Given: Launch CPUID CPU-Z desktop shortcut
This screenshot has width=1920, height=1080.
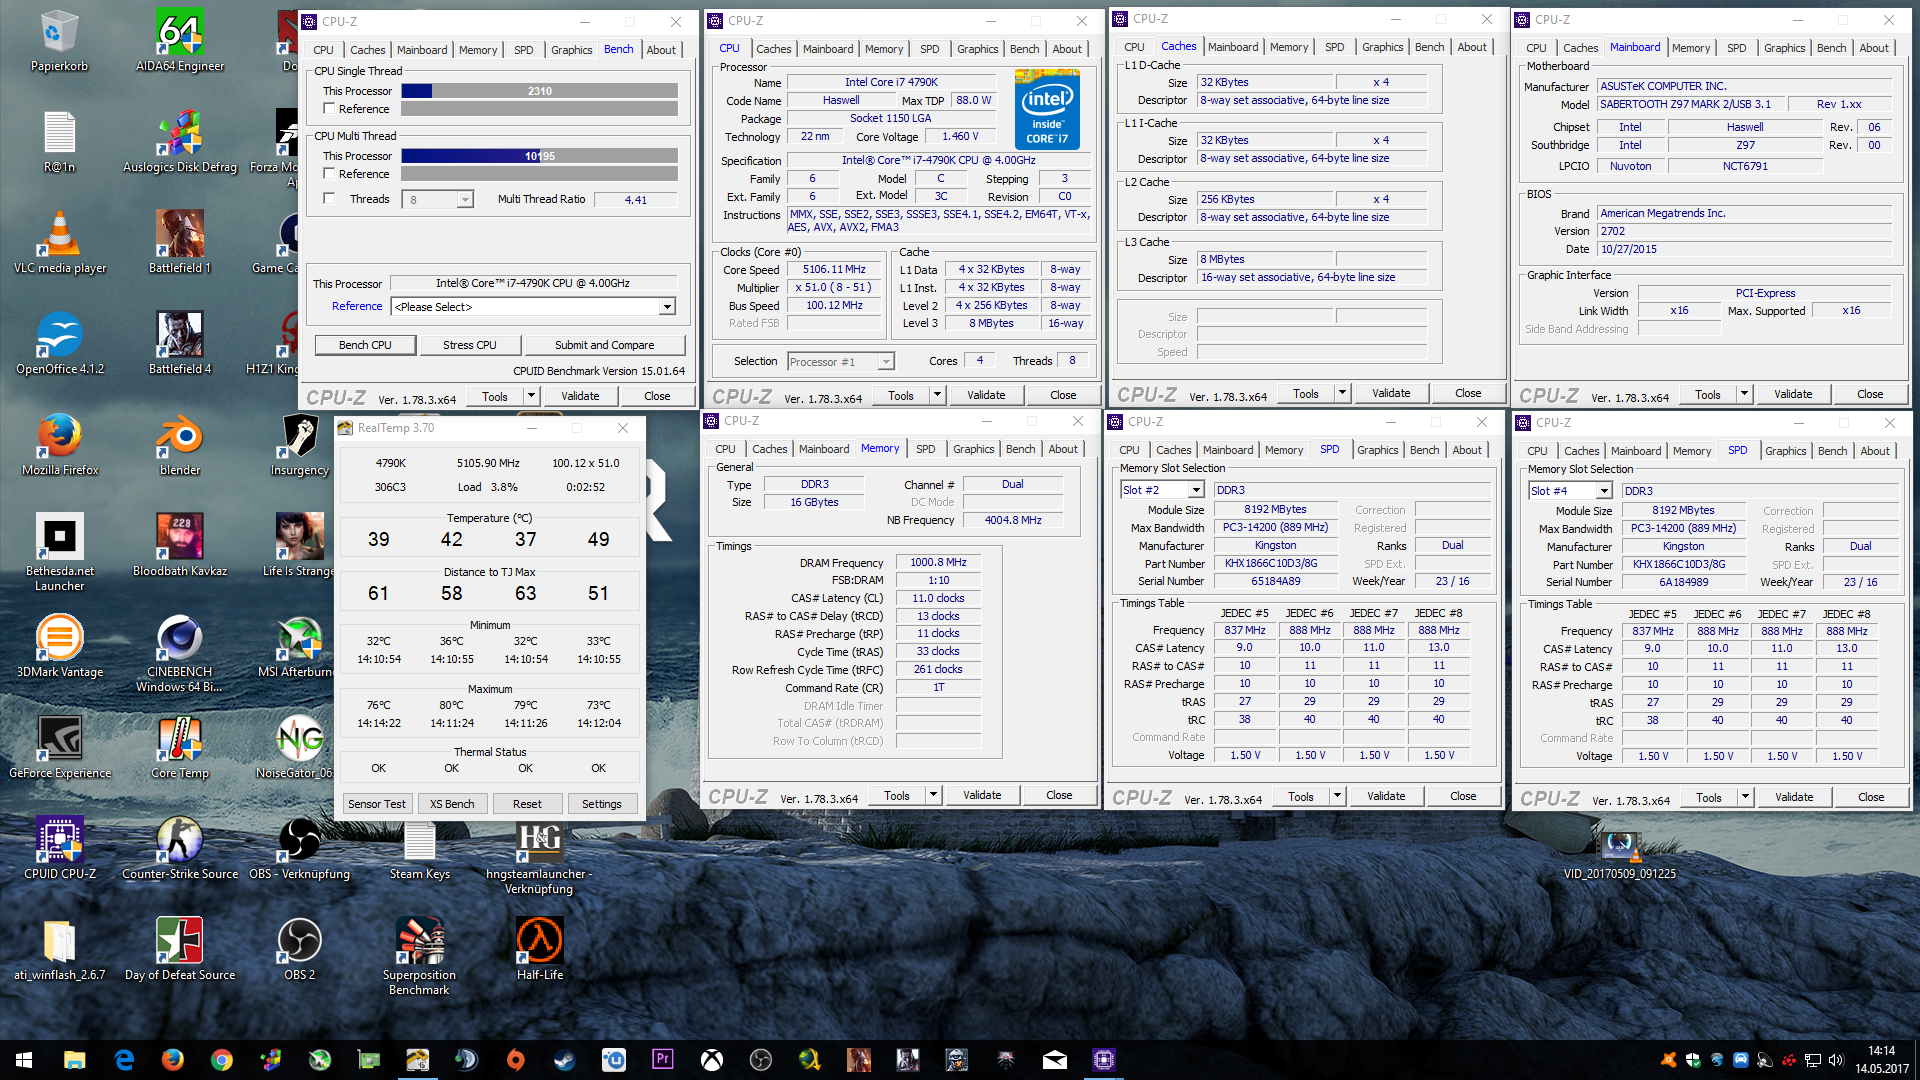Looking at the screenshot, I should point(59,849).
